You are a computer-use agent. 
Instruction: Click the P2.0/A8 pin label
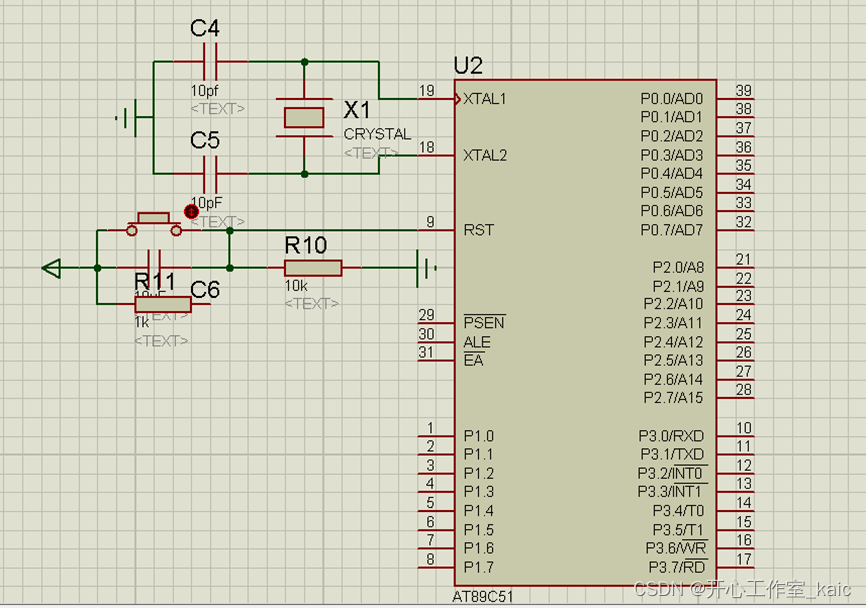(678, 268)
